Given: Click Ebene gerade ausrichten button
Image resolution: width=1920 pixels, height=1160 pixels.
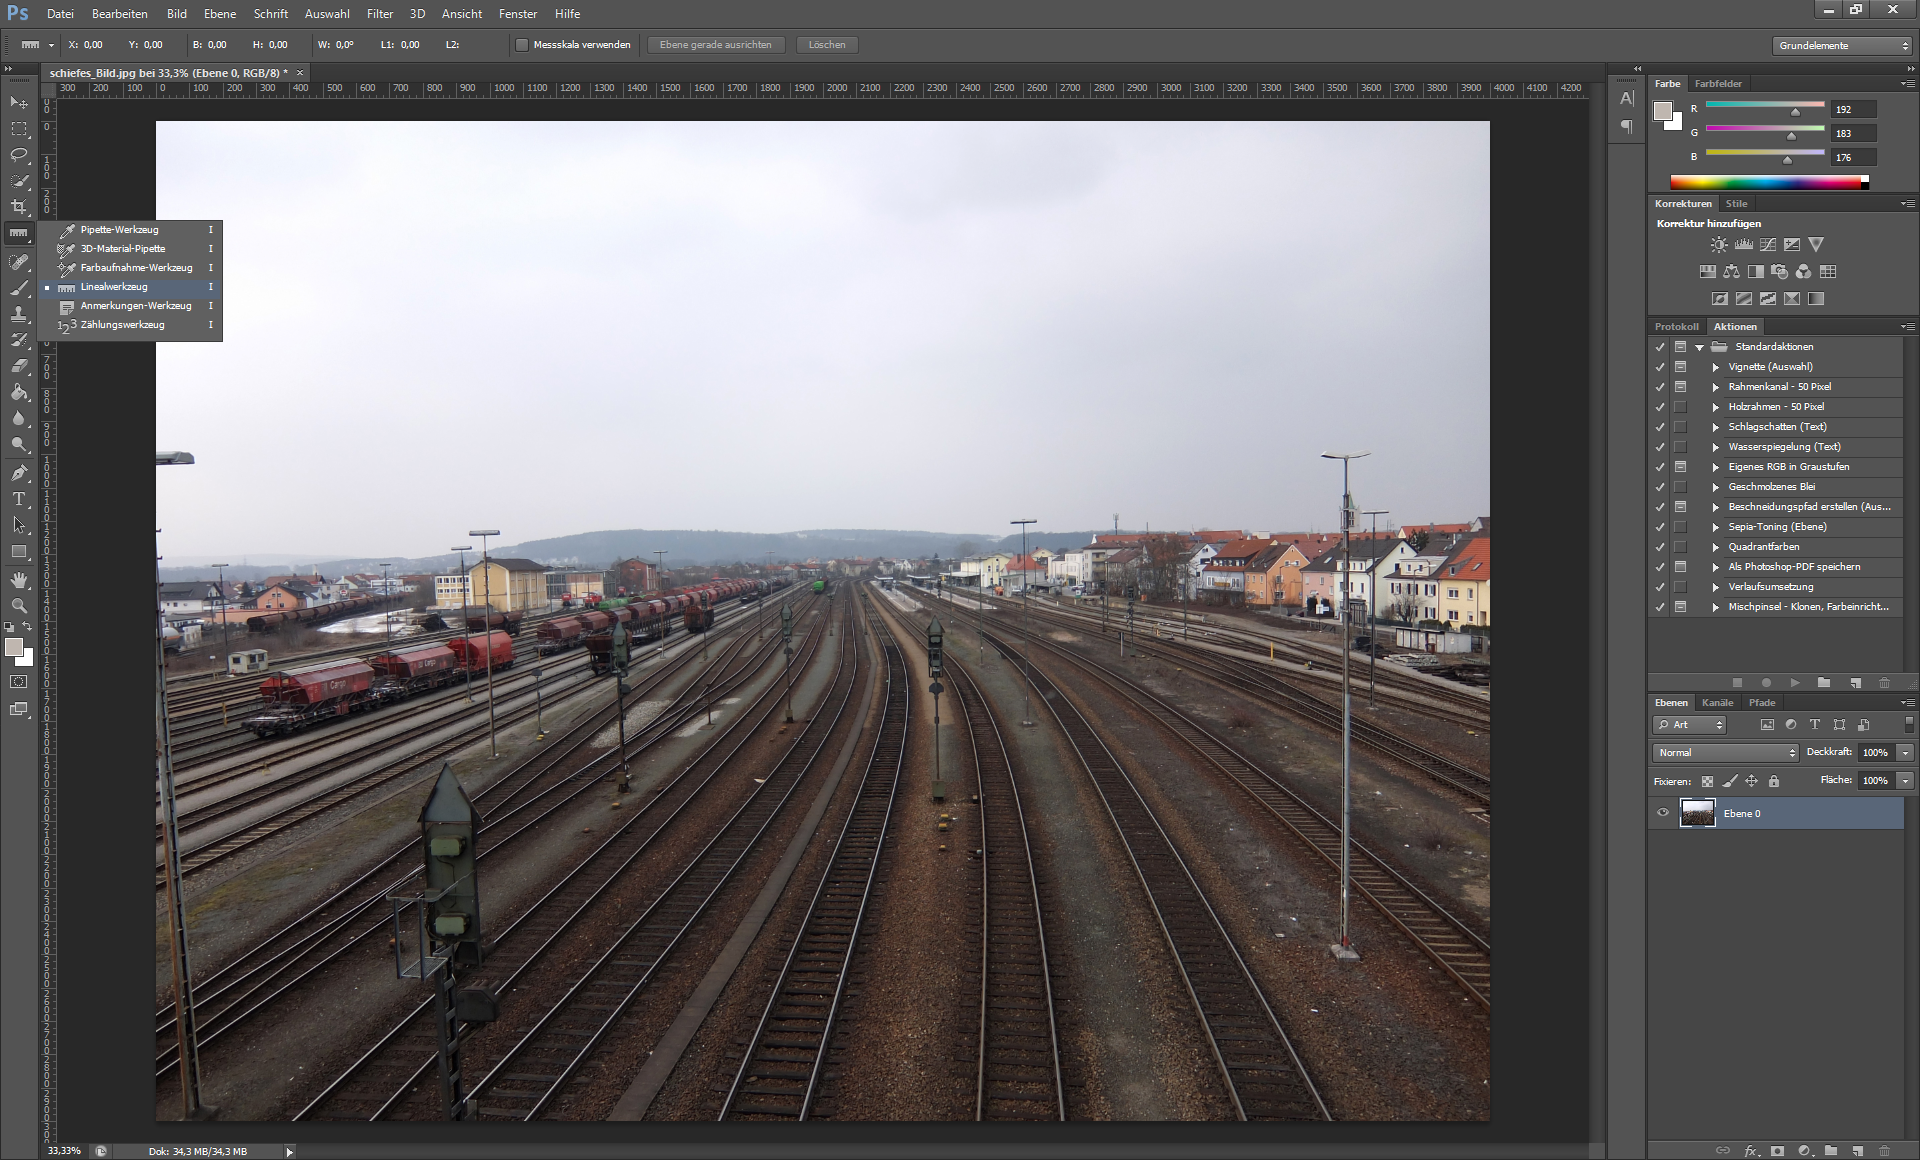Looking at the screenshot, I should 715,45.
